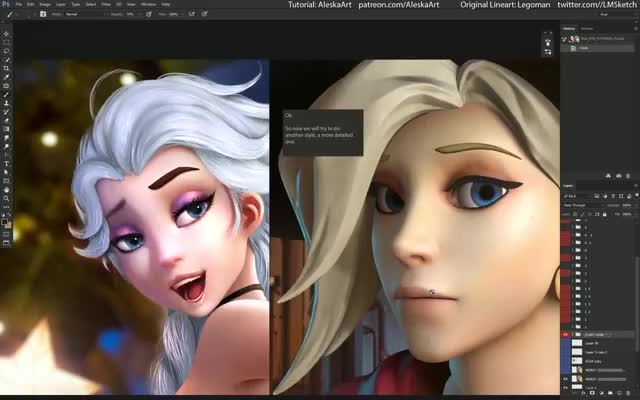Enable airbrush mode in the options bar
Image resolution: width=640 pixels, height=400 pixels.
191,14
